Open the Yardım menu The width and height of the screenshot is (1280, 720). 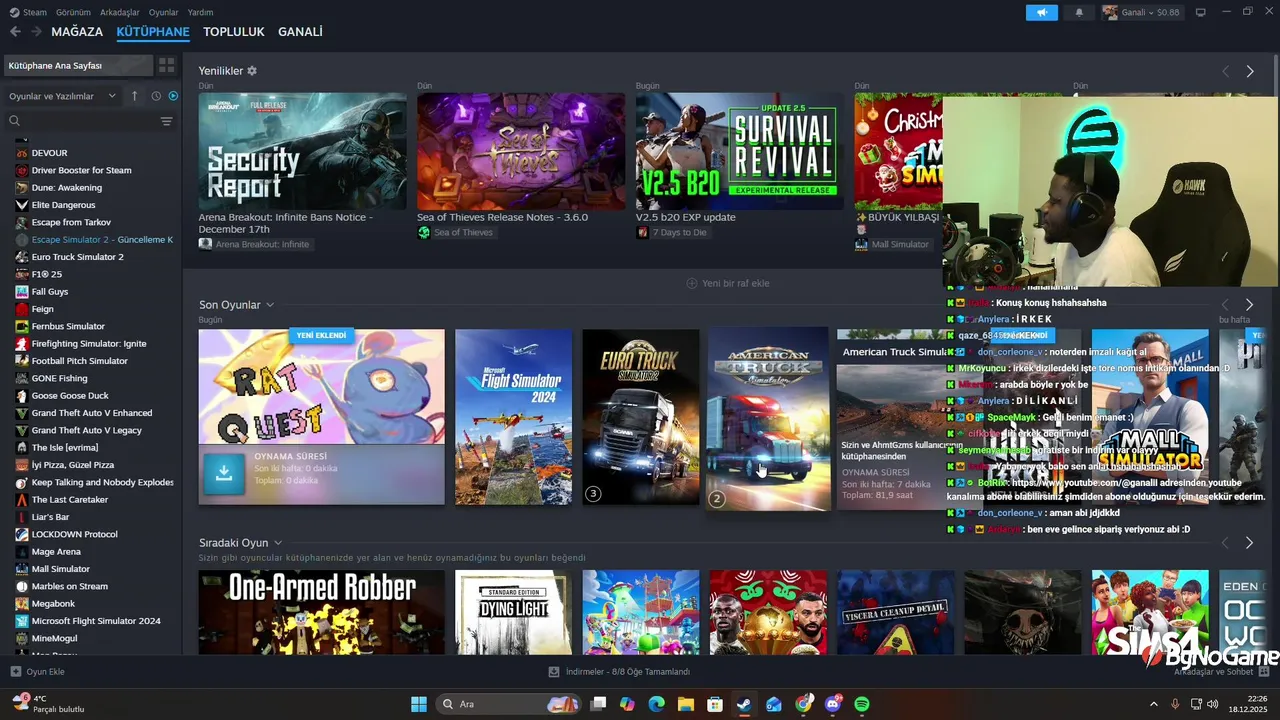201,12
